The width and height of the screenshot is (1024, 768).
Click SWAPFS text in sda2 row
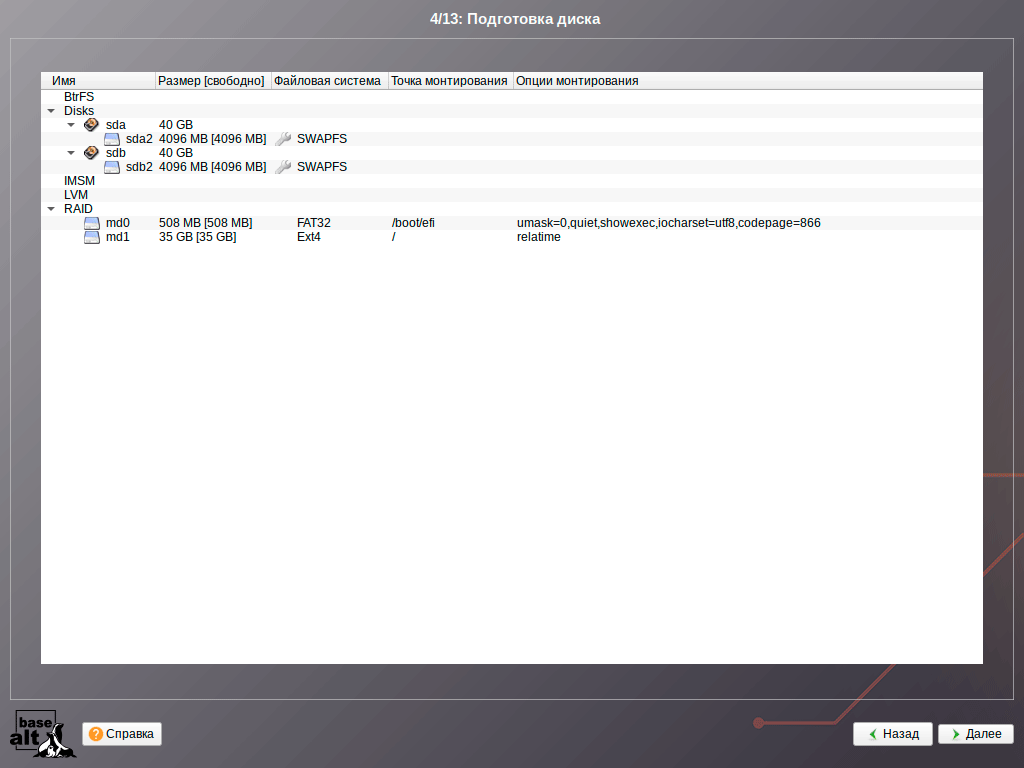(322, 138)
